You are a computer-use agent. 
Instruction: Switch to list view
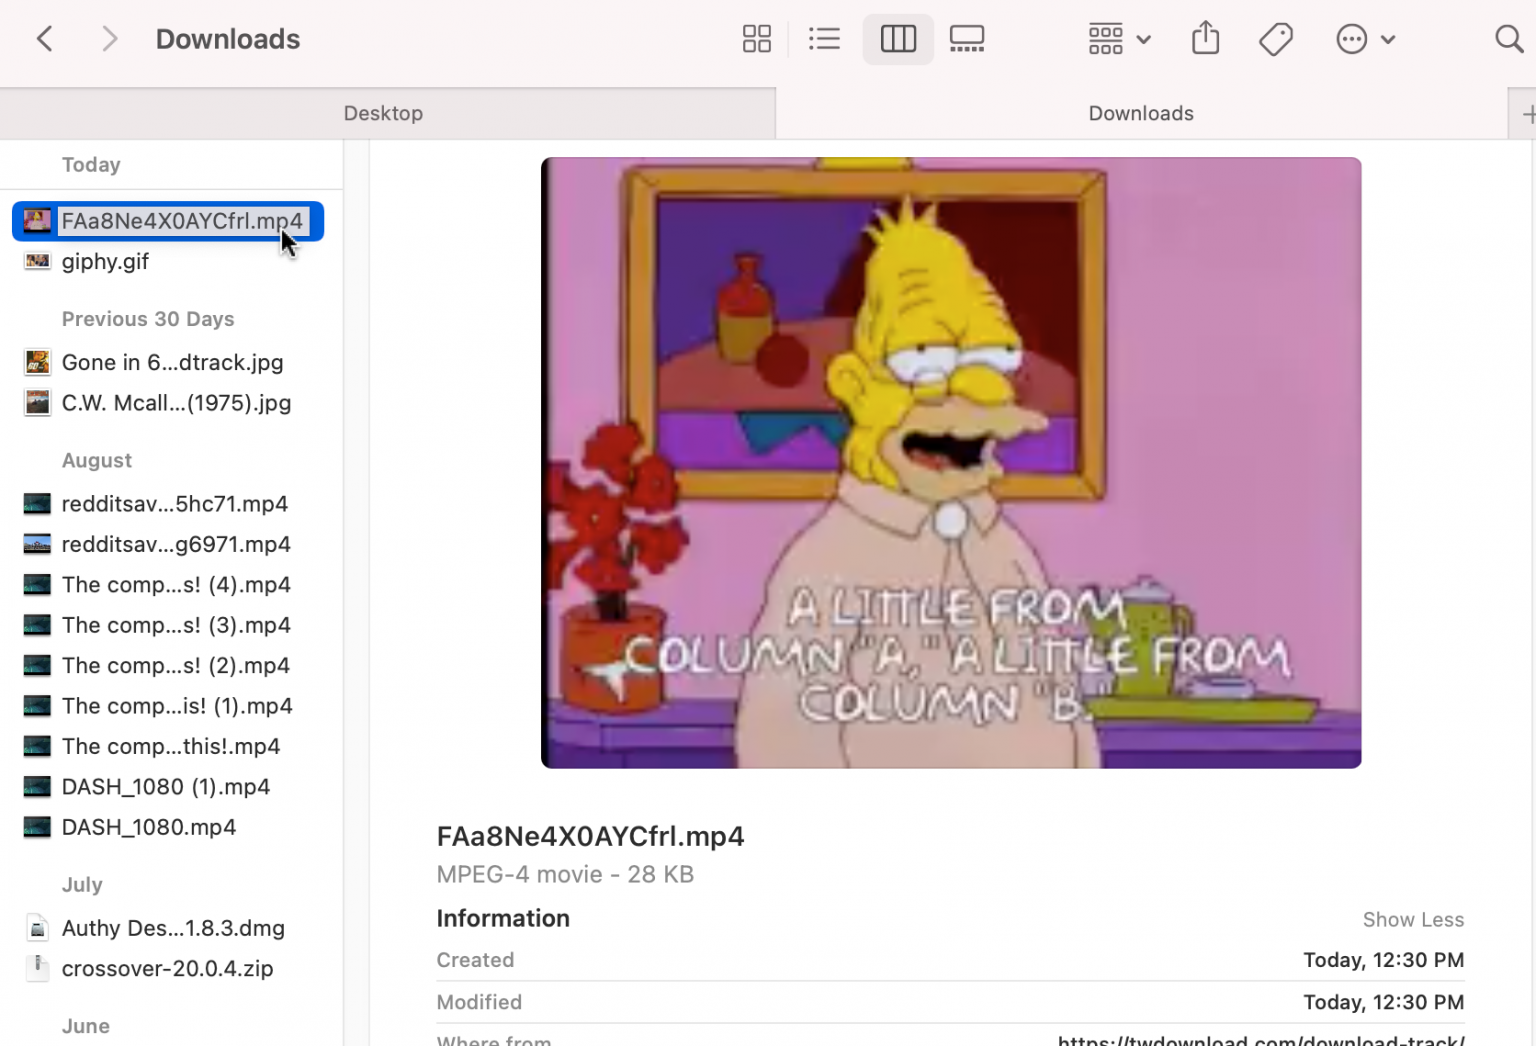coord(824,38)
